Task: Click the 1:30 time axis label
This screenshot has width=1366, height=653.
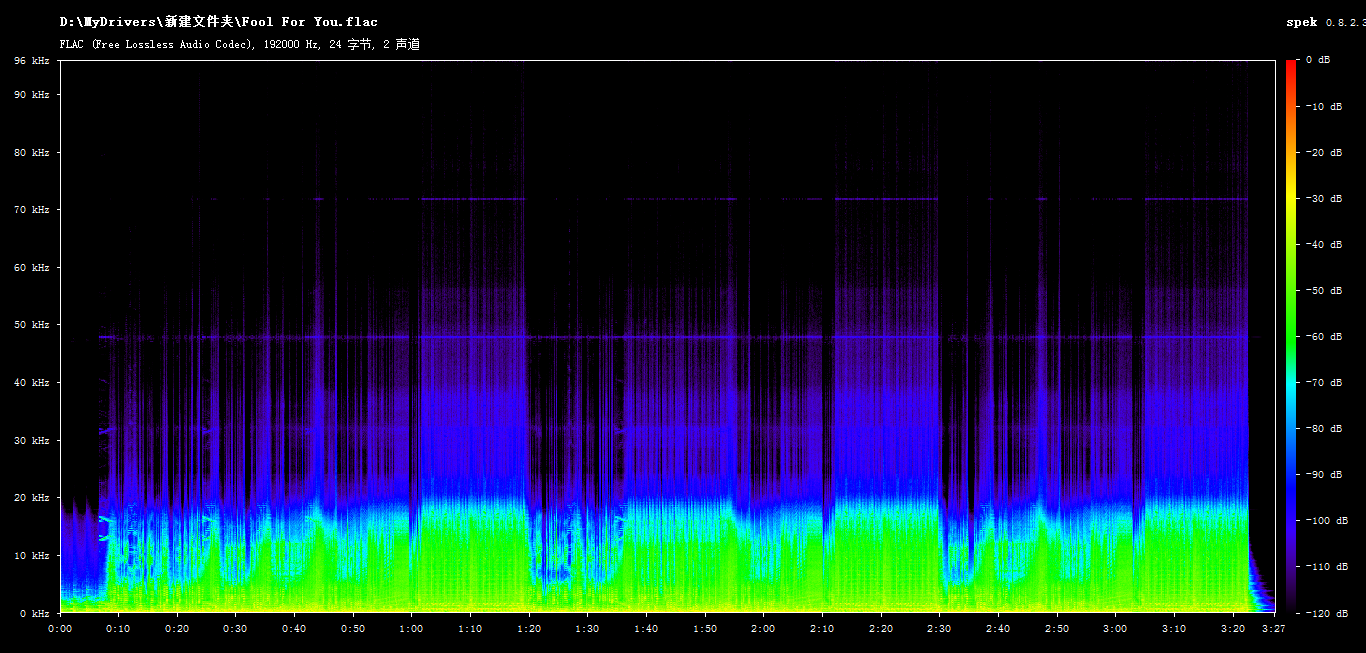Action: (587, 629)
